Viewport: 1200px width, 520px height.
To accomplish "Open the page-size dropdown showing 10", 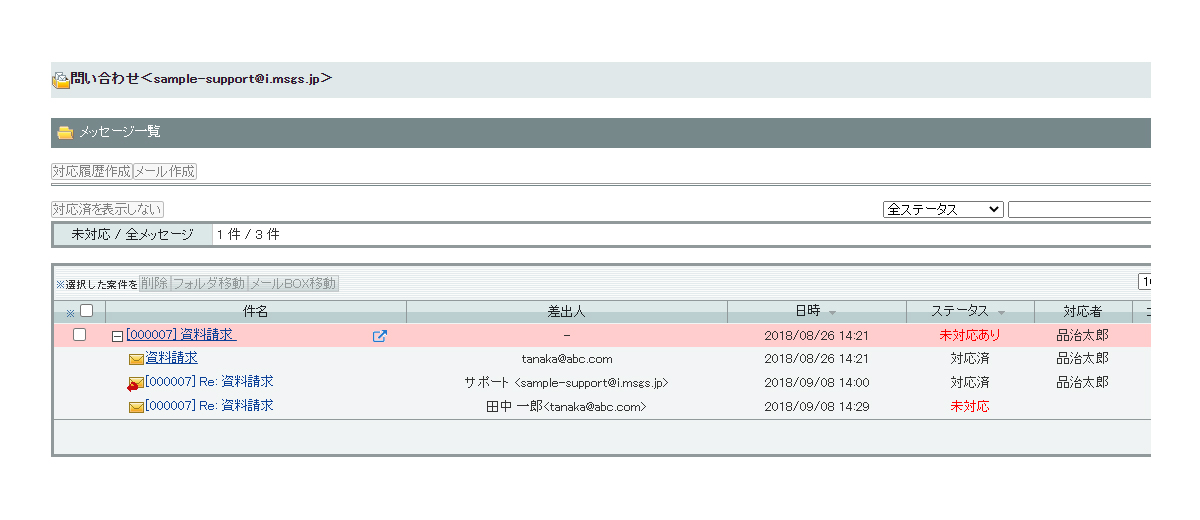I will (1144, 282).
